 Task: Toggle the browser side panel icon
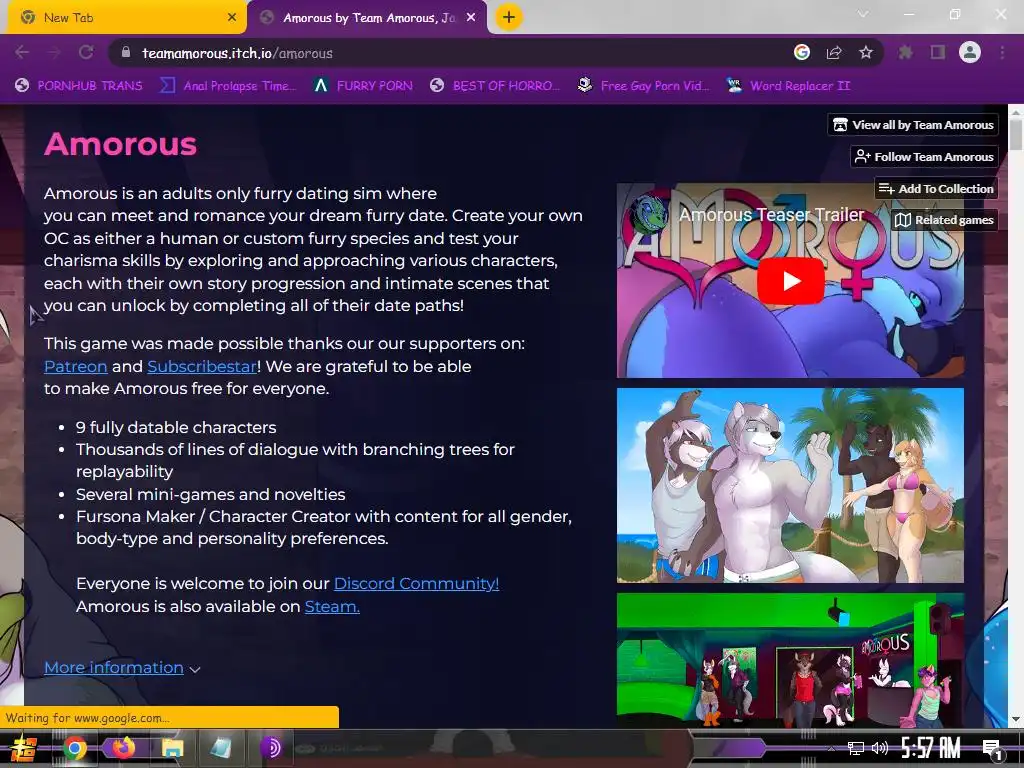(x=938, y=52)
